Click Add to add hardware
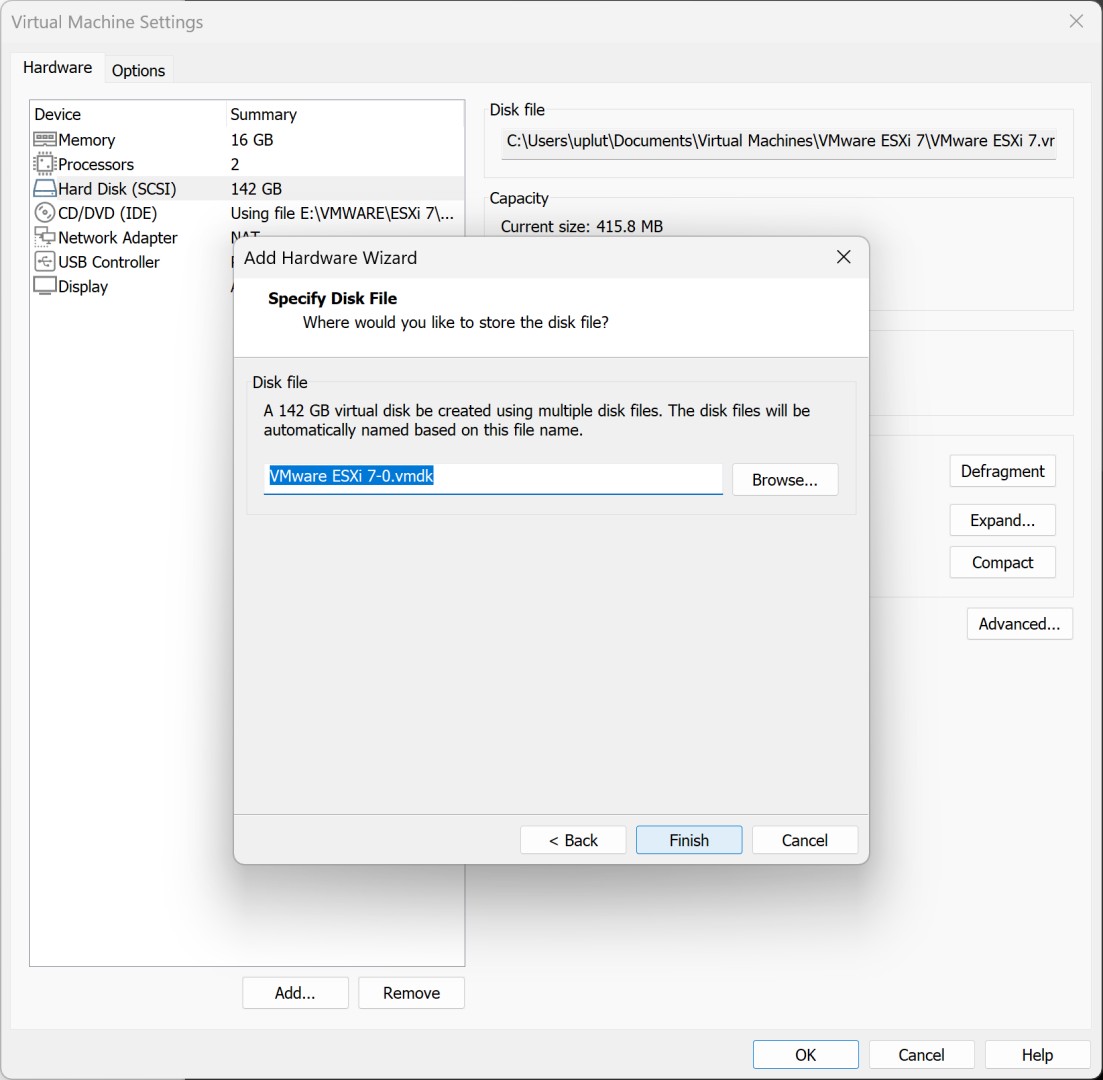This screenshot has height=1080, width=1103. [x=295, y=993]
